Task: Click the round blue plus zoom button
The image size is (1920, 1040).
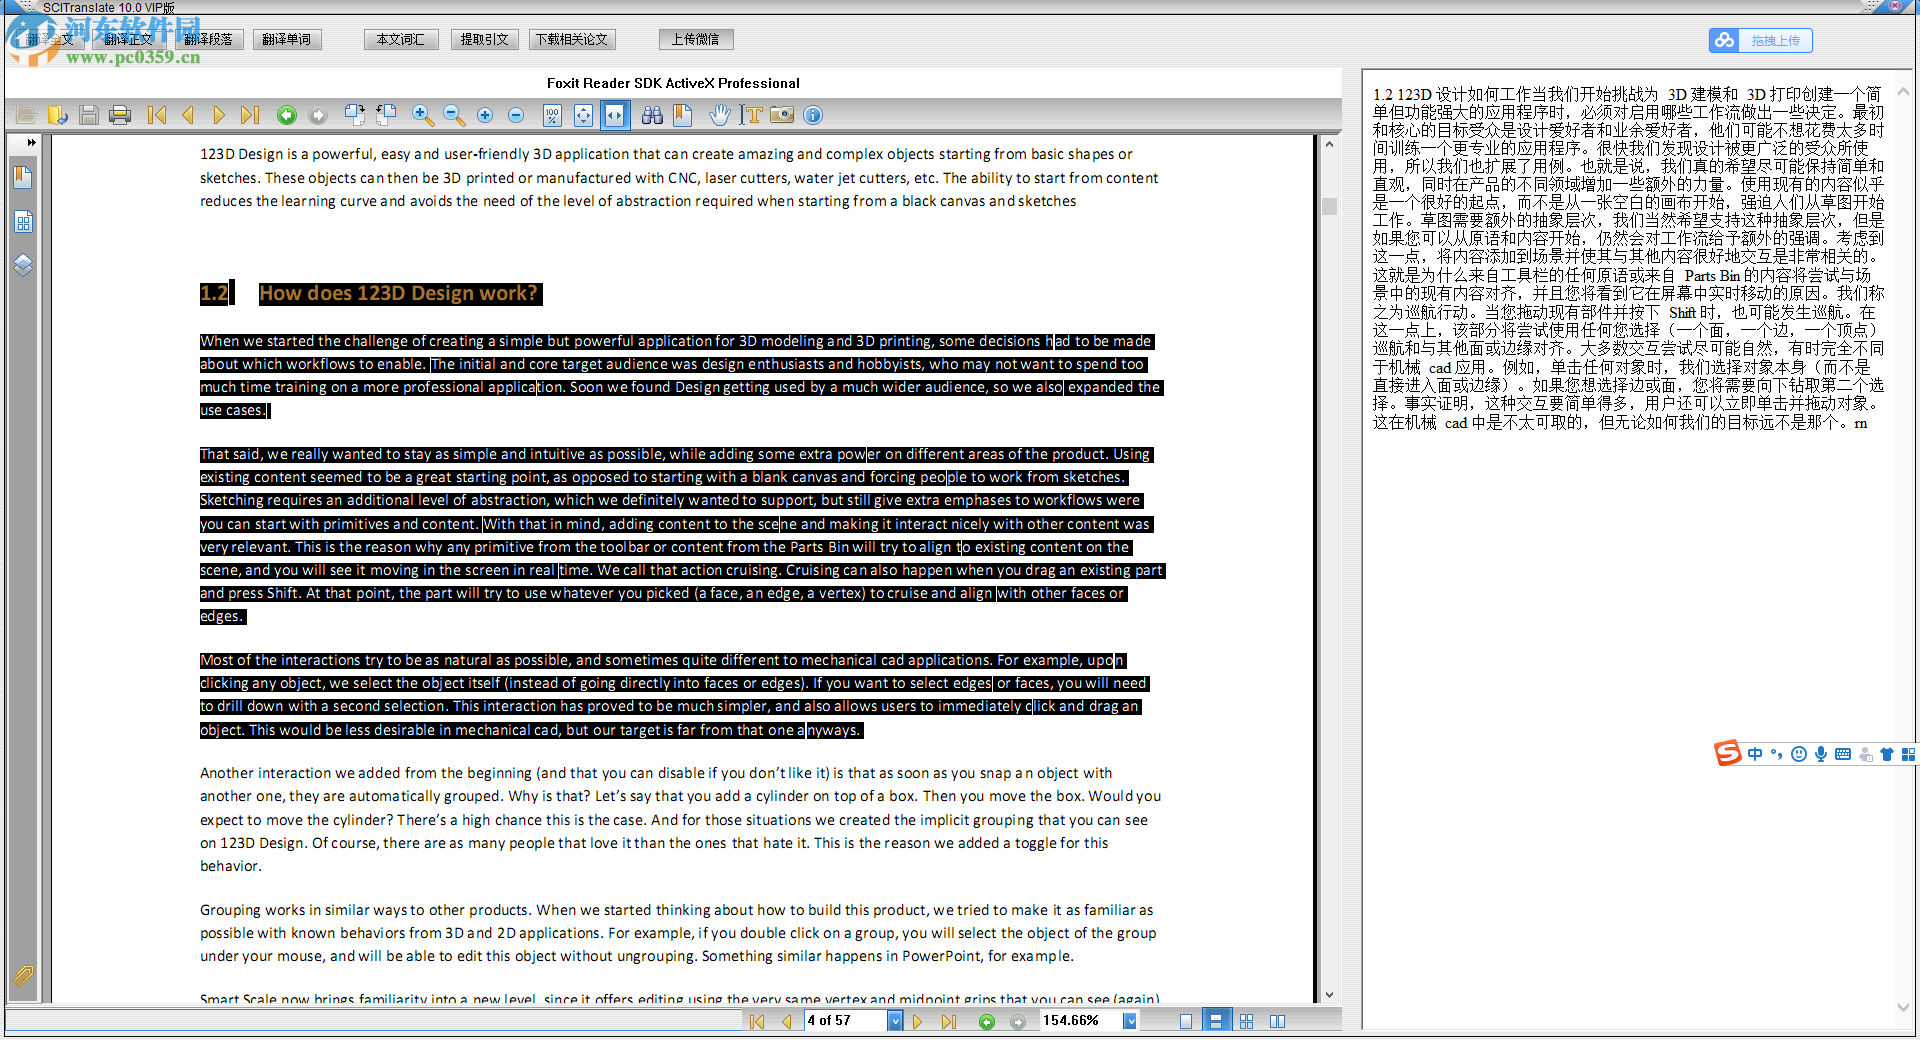Action: [x=485, y=116]
